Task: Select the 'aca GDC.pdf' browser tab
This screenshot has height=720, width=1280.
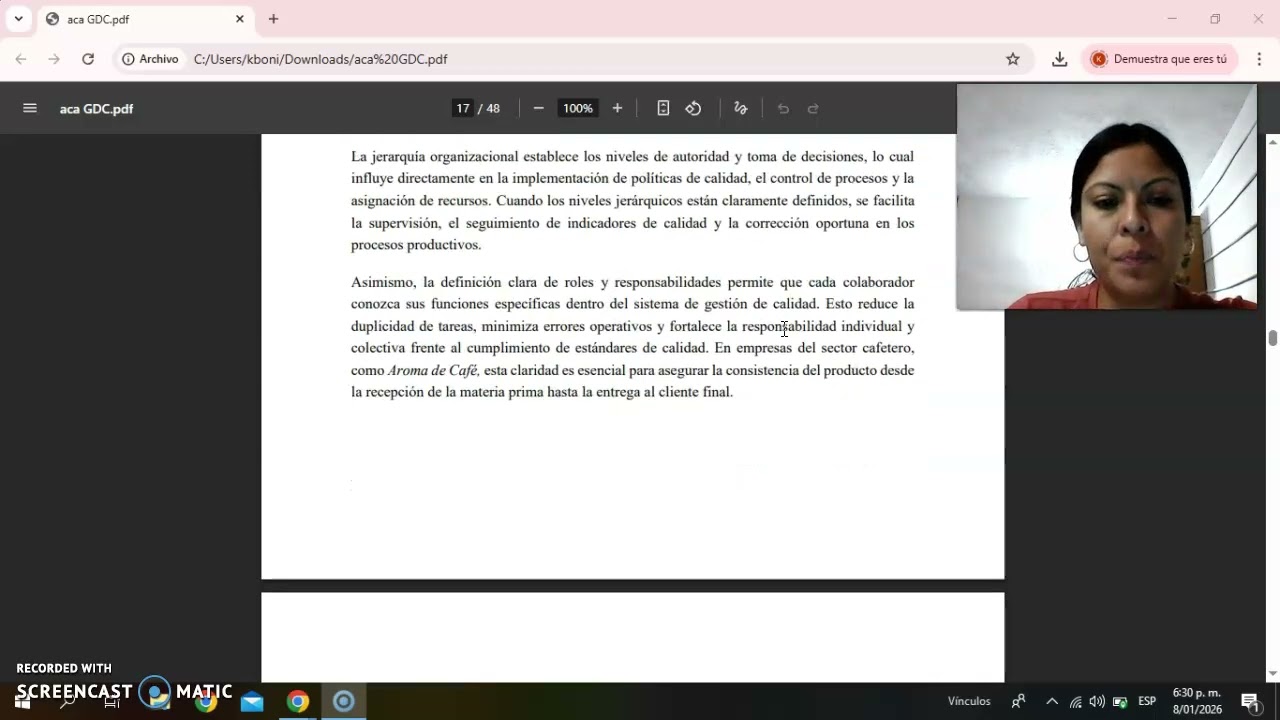Action: click(145, 19)
